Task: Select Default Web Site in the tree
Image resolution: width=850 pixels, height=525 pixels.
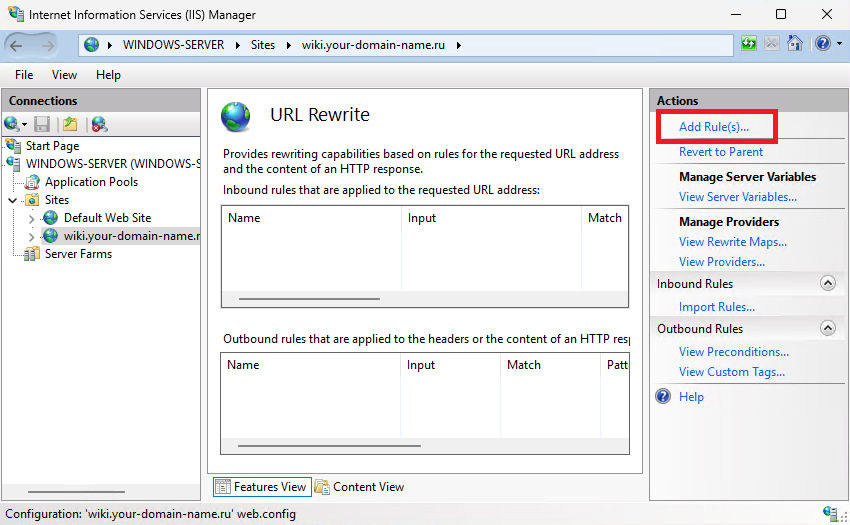Action: coord(107,217)
